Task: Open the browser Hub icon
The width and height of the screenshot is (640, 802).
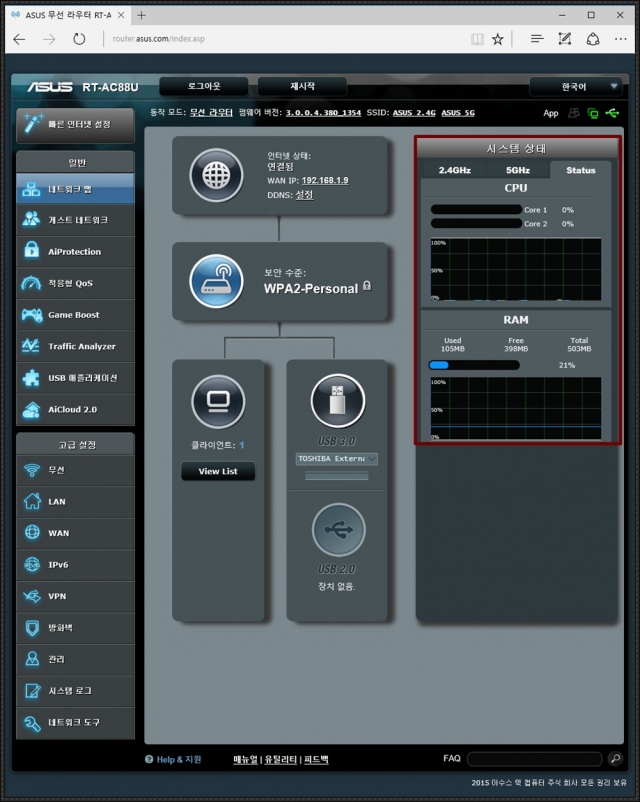Action: point(537,39)
